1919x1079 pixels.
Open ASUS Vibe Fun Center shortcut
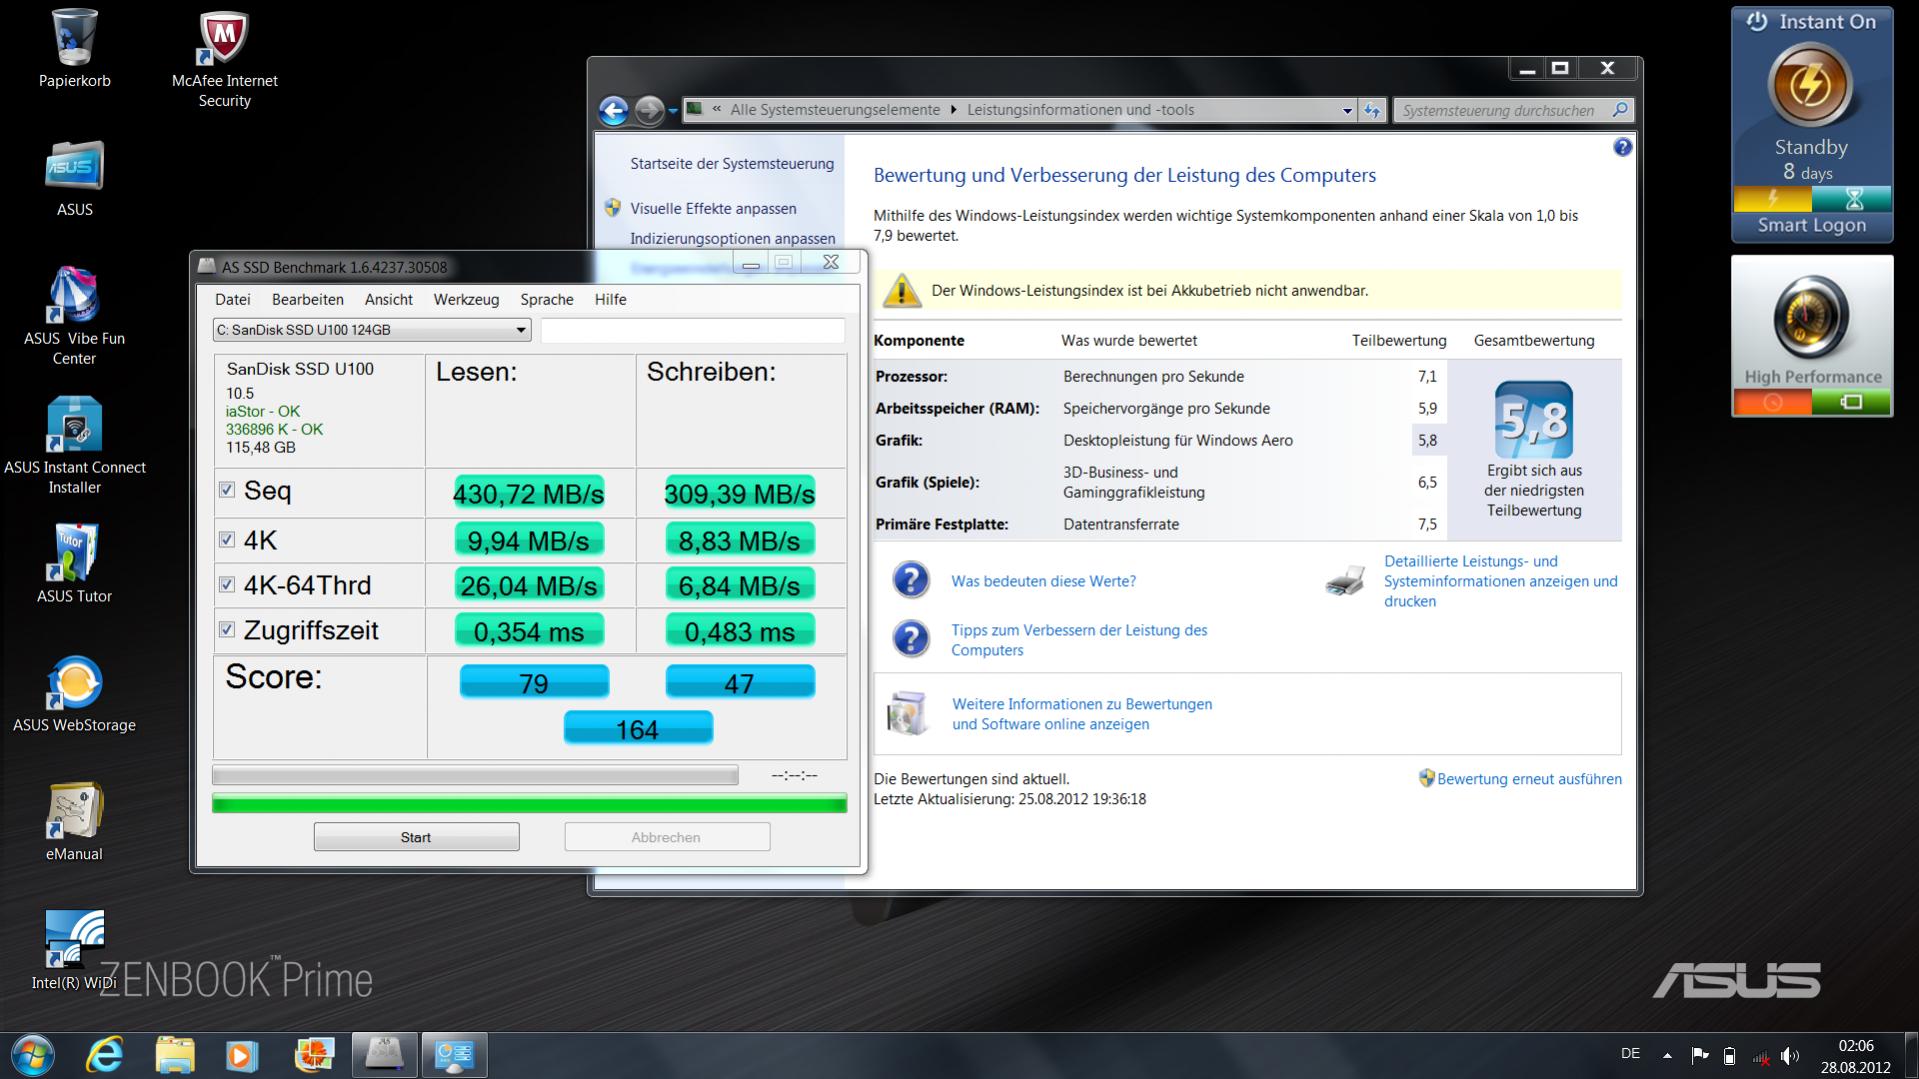pyautogui.click(x=74, y=316)
